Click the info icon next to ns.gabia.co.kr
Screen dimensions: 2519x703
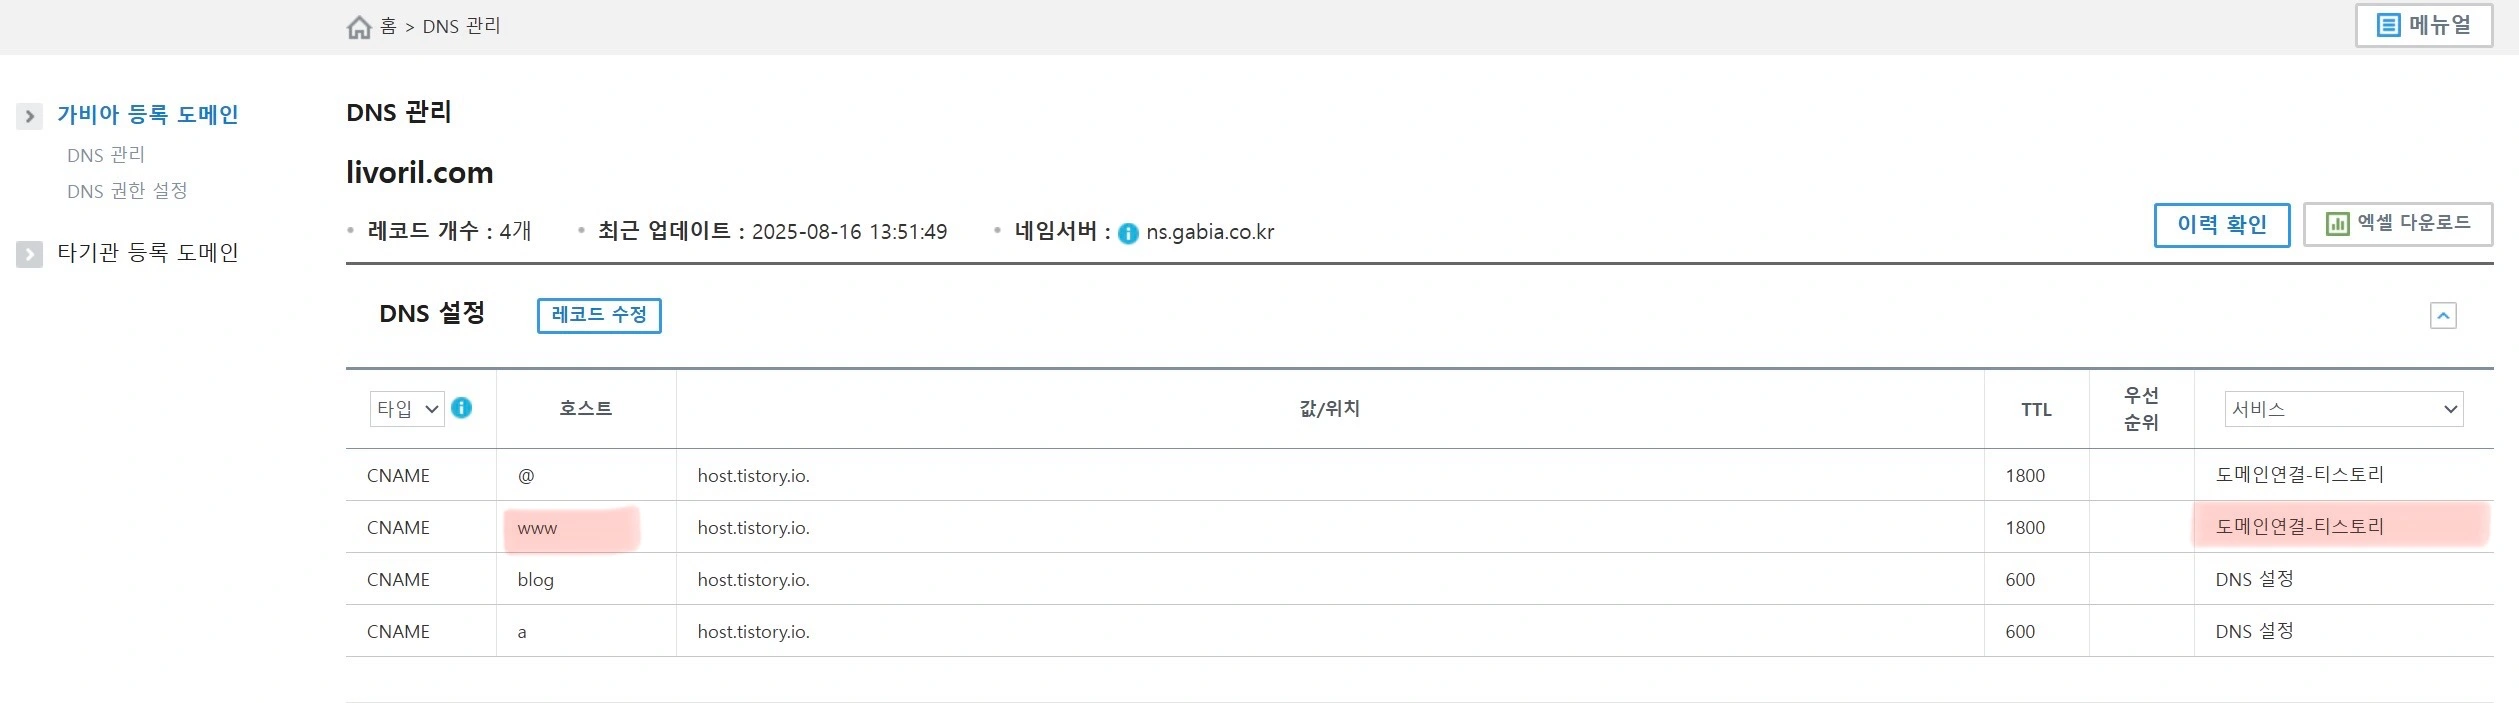tap(1128, 232)
